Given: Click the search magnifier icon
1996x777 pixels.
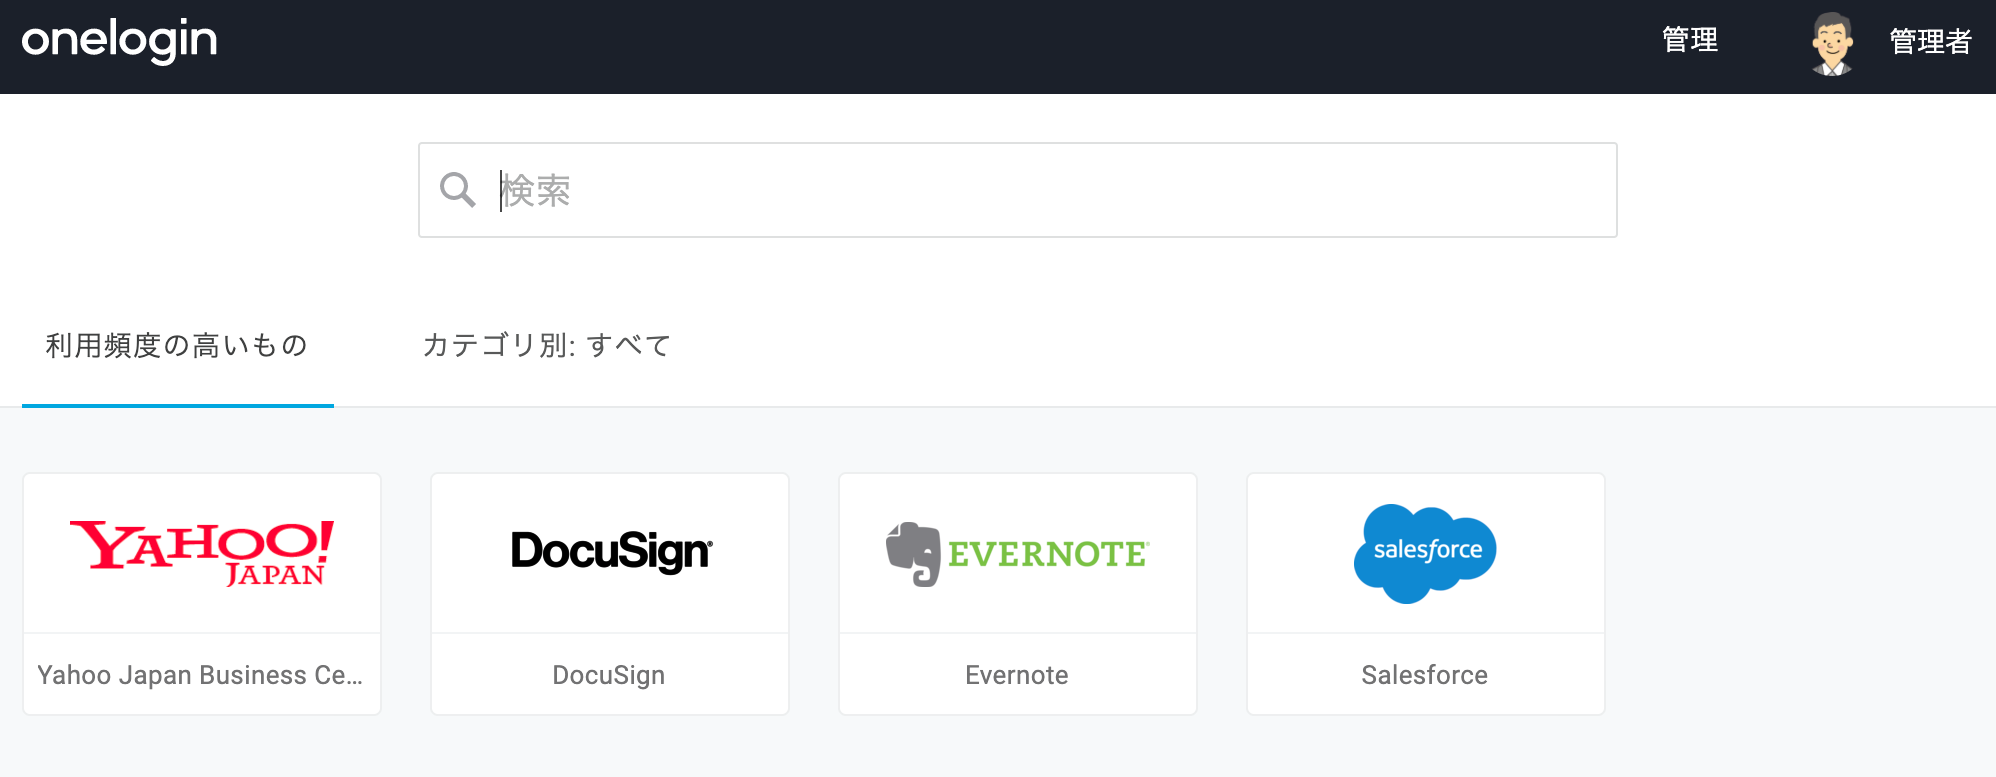Looking at the screenshot, I should click(458, 189).
